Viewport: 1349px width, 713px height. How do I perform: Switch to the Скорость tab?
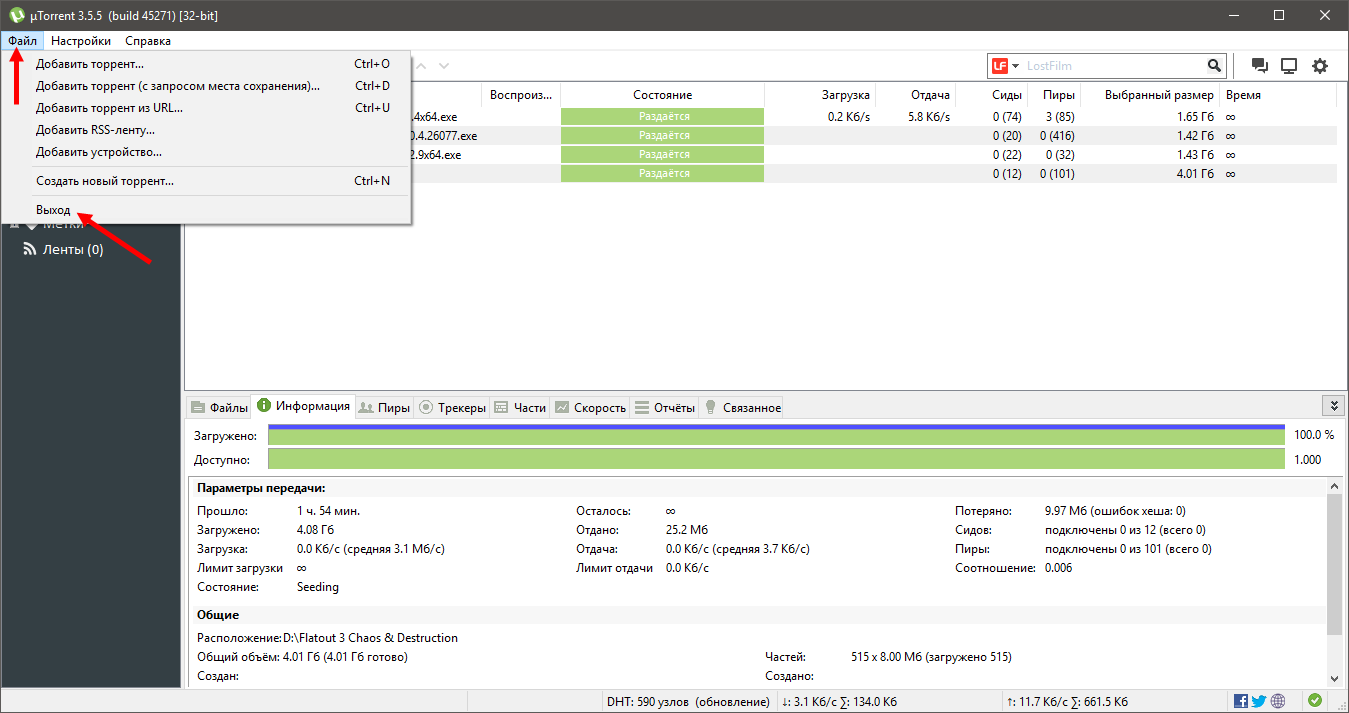pyautogui.click(x=590, y=407)
